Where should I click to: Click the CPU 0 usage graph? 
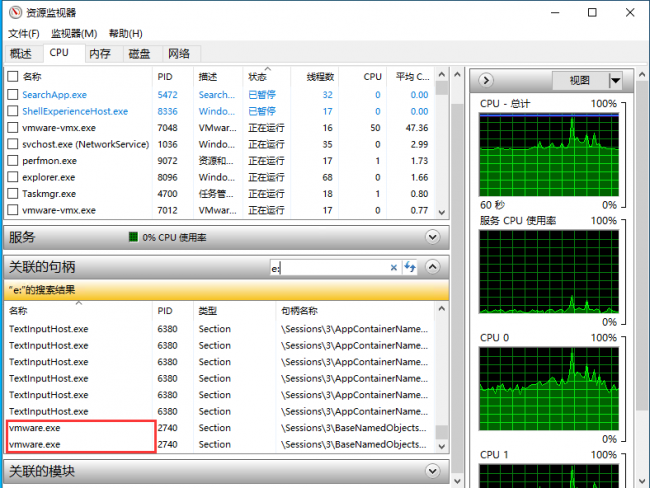pos(549,388)
